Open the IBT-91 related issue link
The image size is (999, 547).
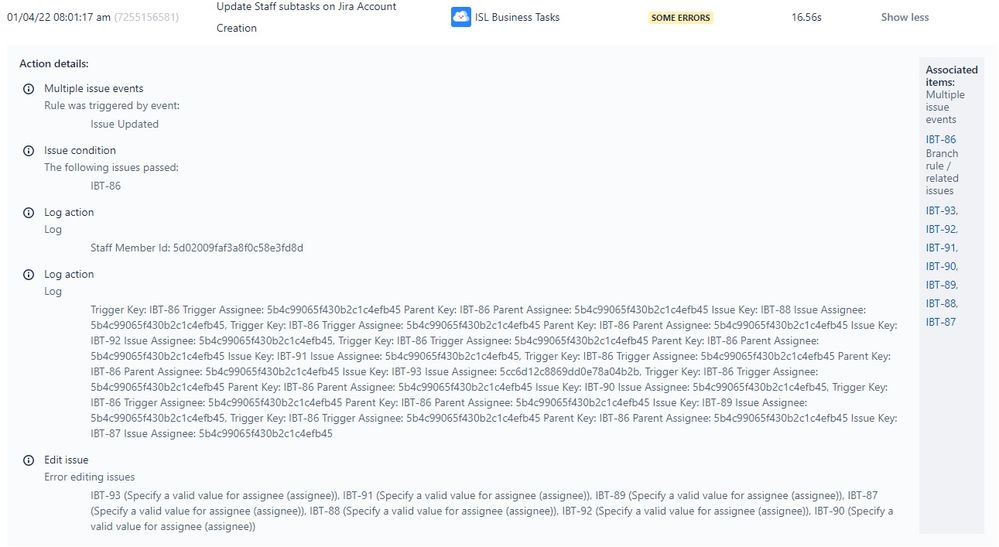pyautogui.click(x=941, y=248)
